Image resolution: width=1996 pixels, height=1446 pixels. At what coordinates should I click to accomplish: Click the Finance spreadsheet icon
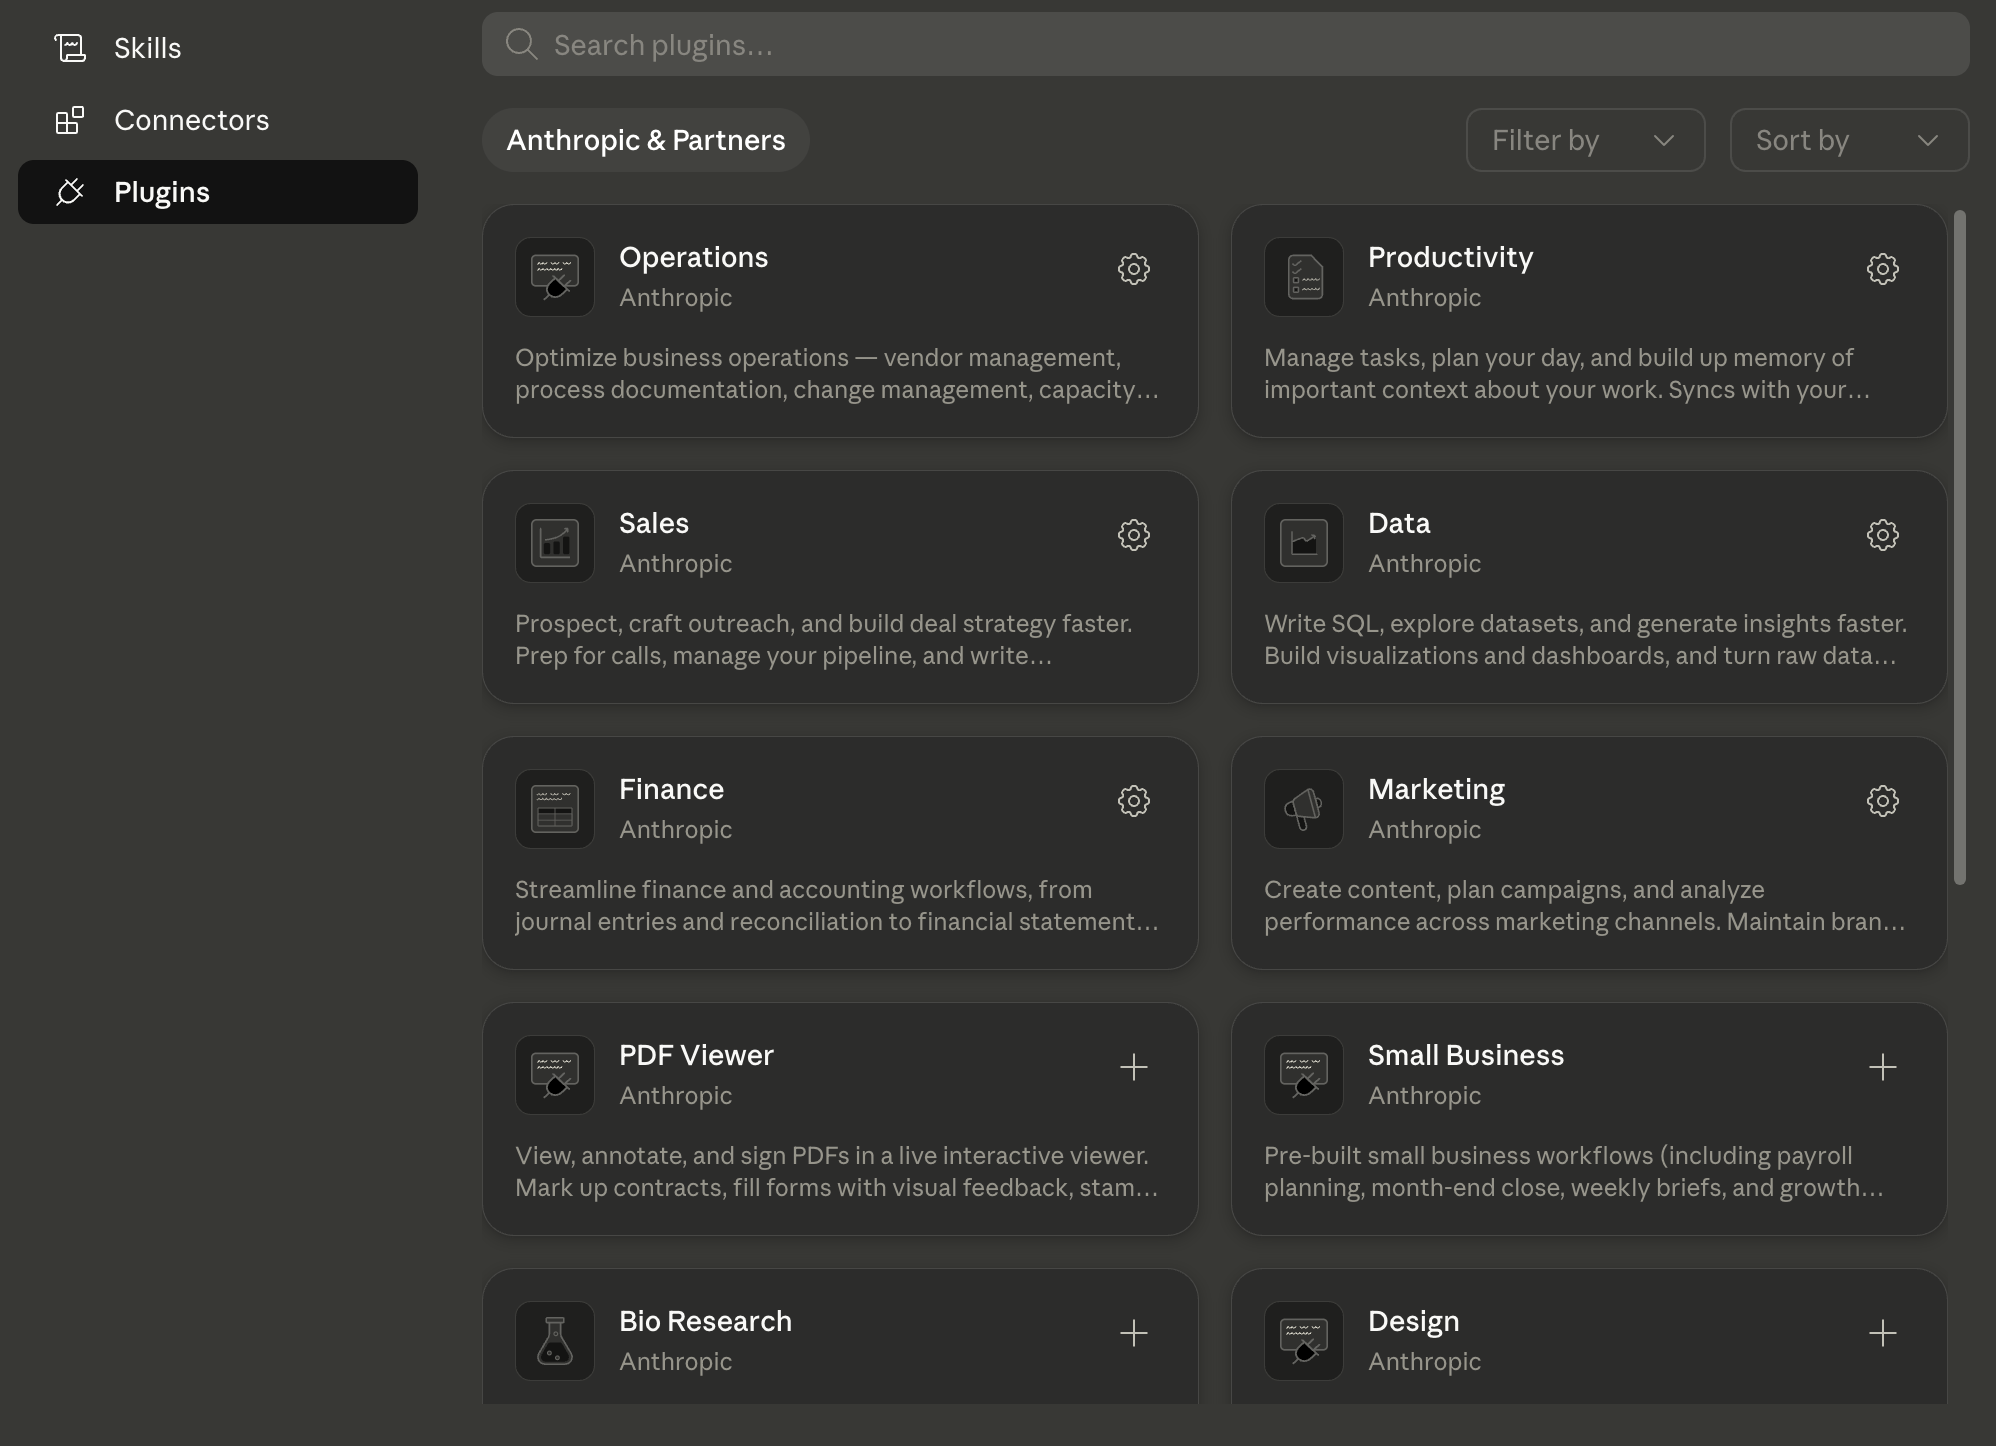[x=555, y=809]
